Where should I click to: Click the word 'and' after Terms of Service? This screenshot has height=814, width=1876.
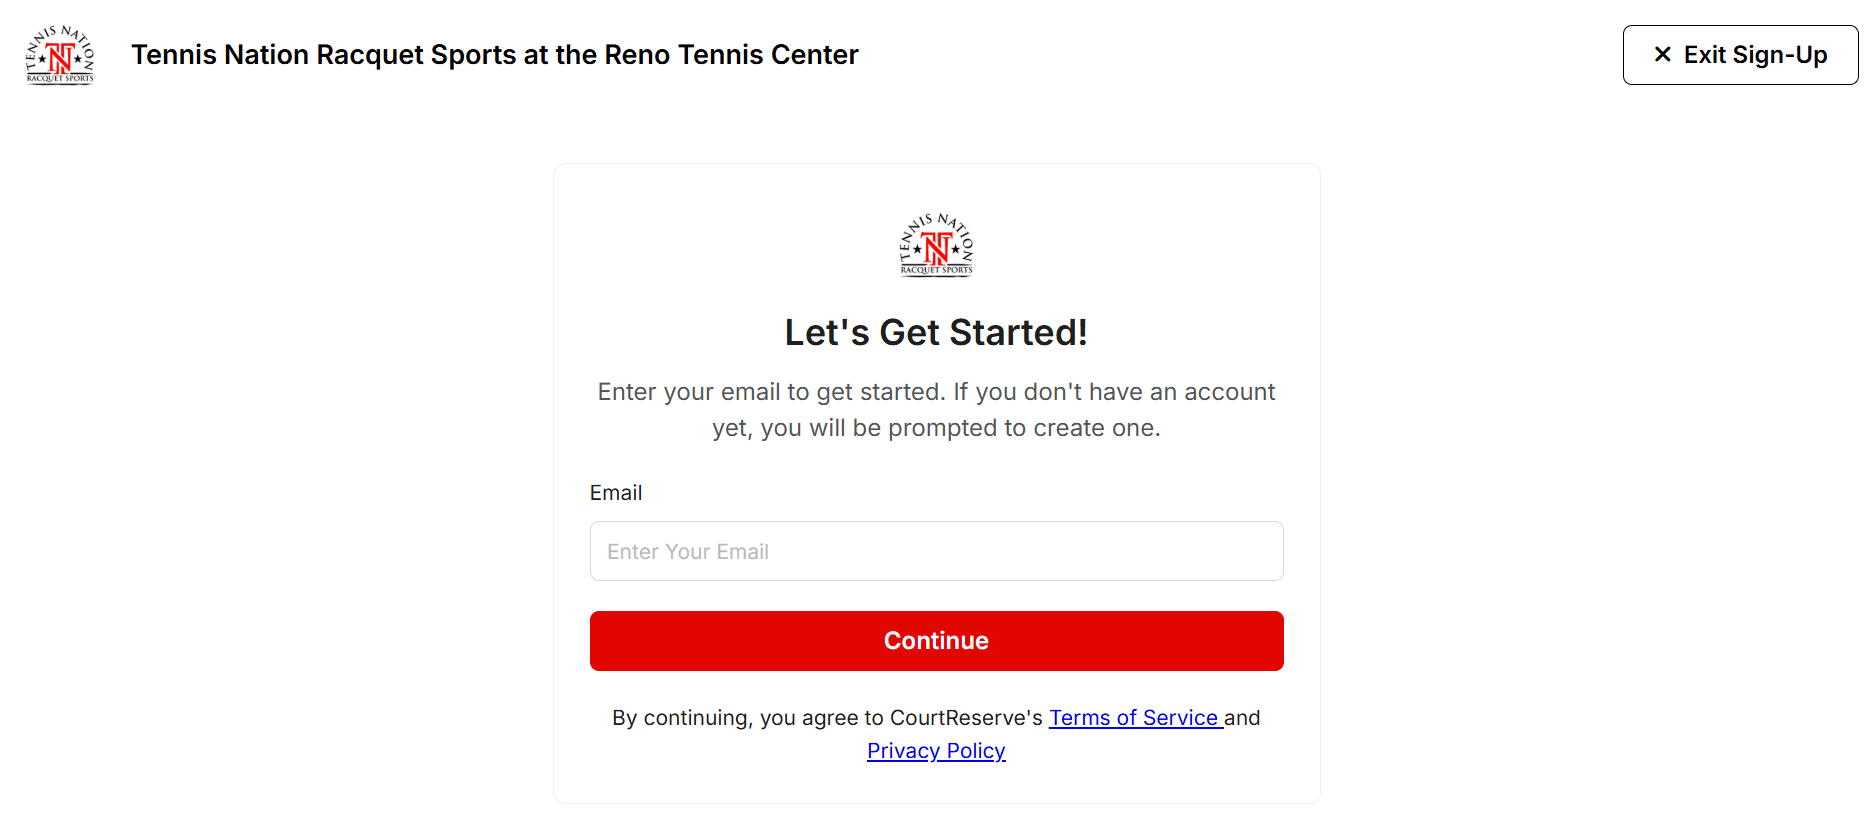click(x=1242, y=718)
